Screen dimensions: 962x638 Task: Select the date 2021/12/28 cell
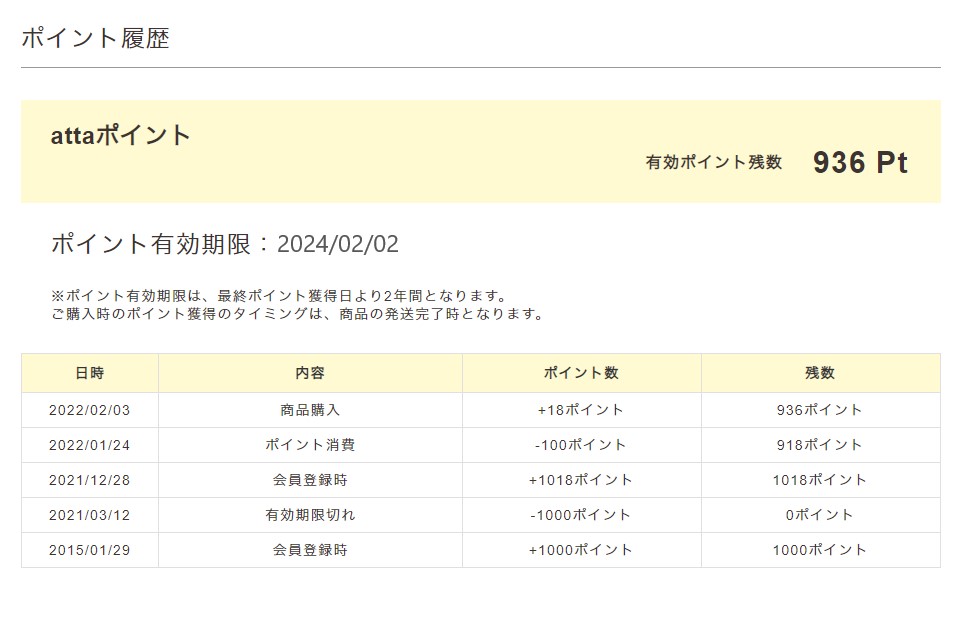click(90, 480)
